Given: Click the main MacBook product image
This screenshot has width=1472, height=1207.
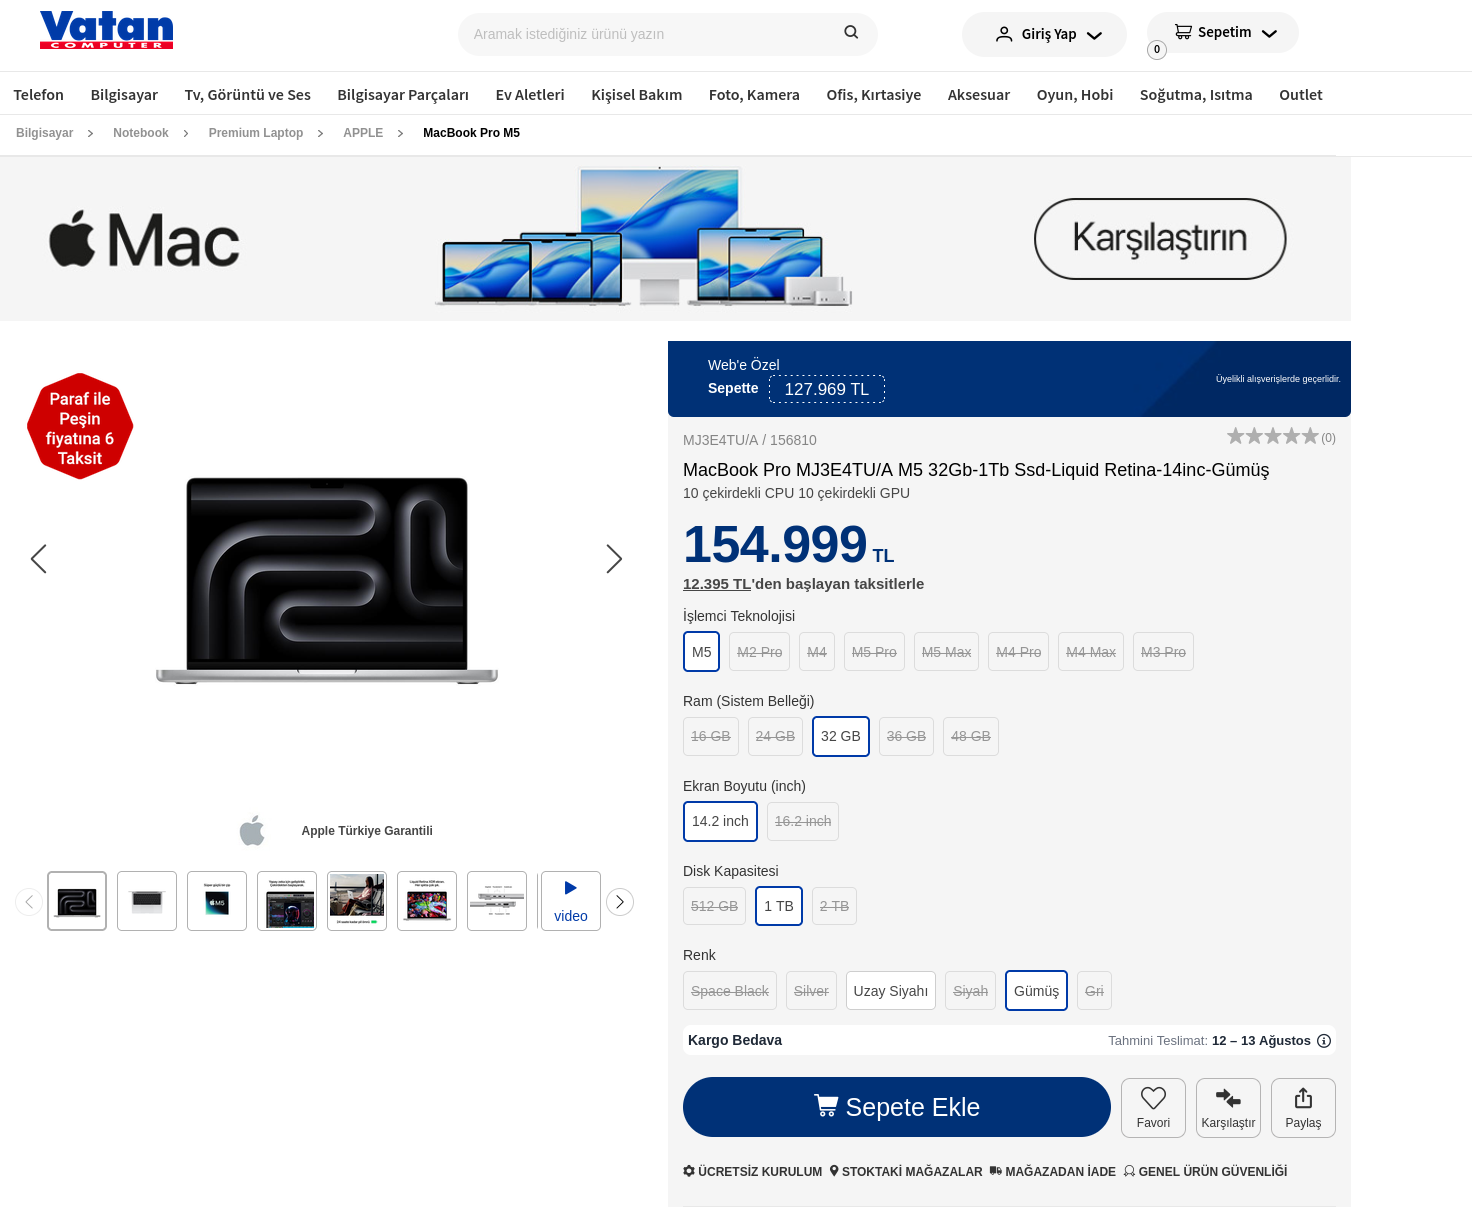Looking at the screenshot, I should click(327, 580).
